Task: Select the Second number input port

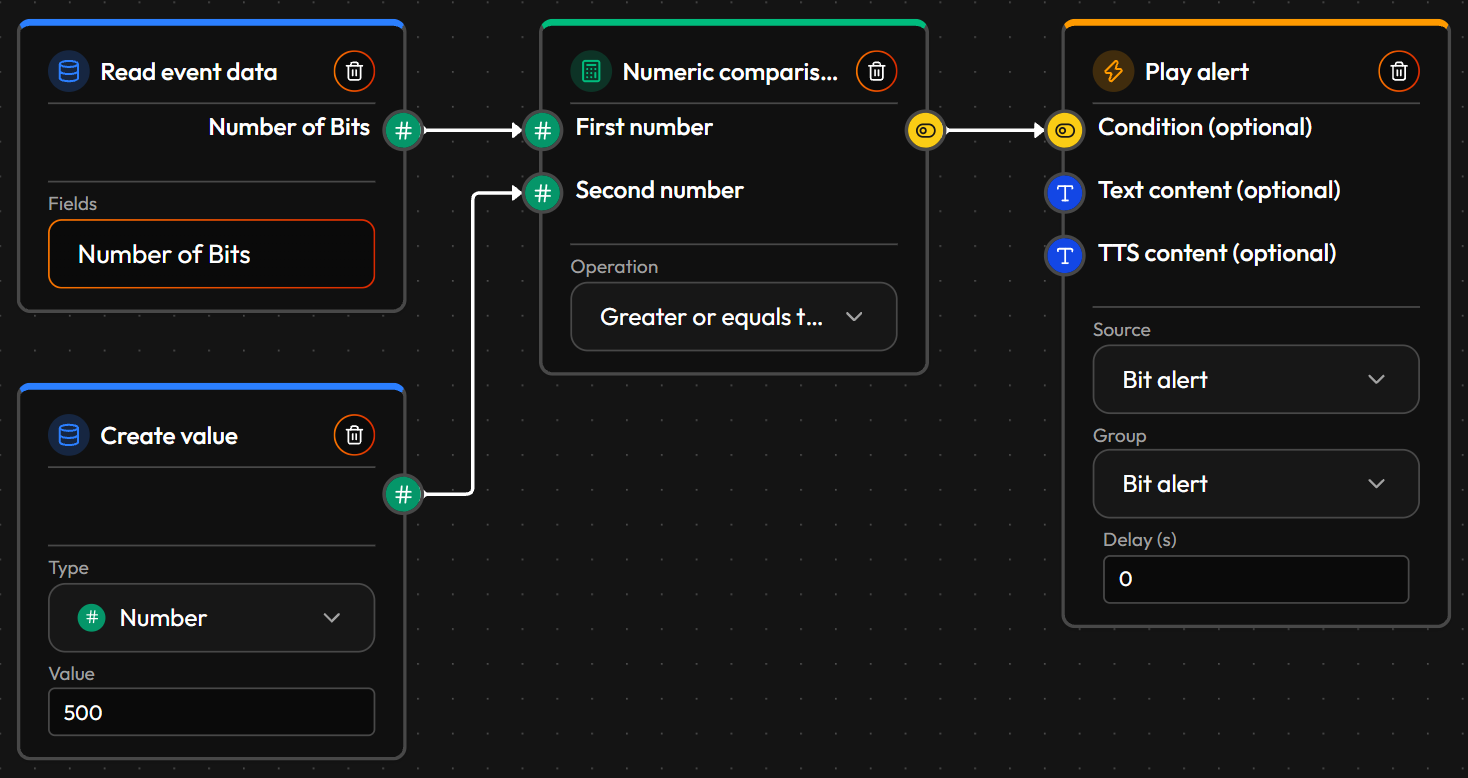Action: pos(542,192)
